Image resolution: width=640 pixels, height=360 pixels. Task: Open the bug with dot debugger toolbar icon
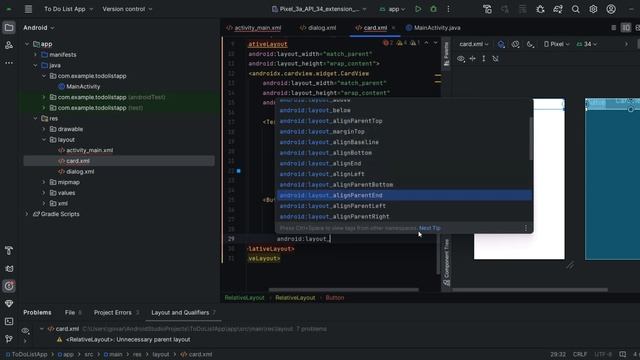click(540, 9)
